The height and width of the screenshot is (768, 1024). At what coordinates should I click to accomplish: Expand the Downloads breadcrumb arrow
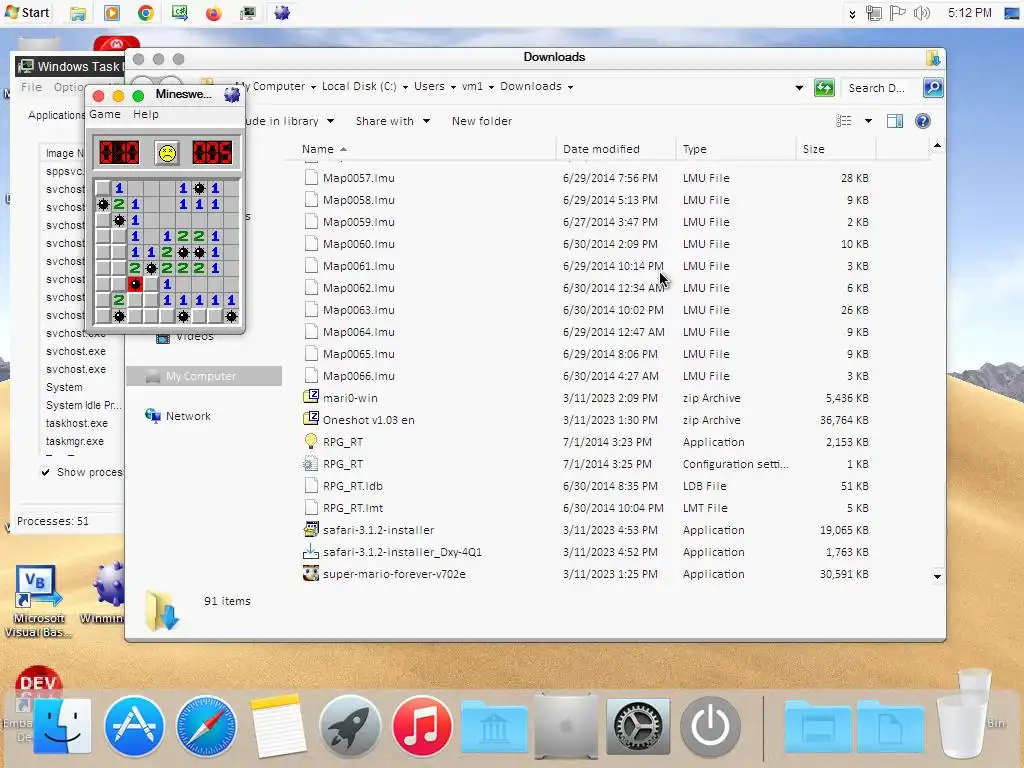point(570,87)
